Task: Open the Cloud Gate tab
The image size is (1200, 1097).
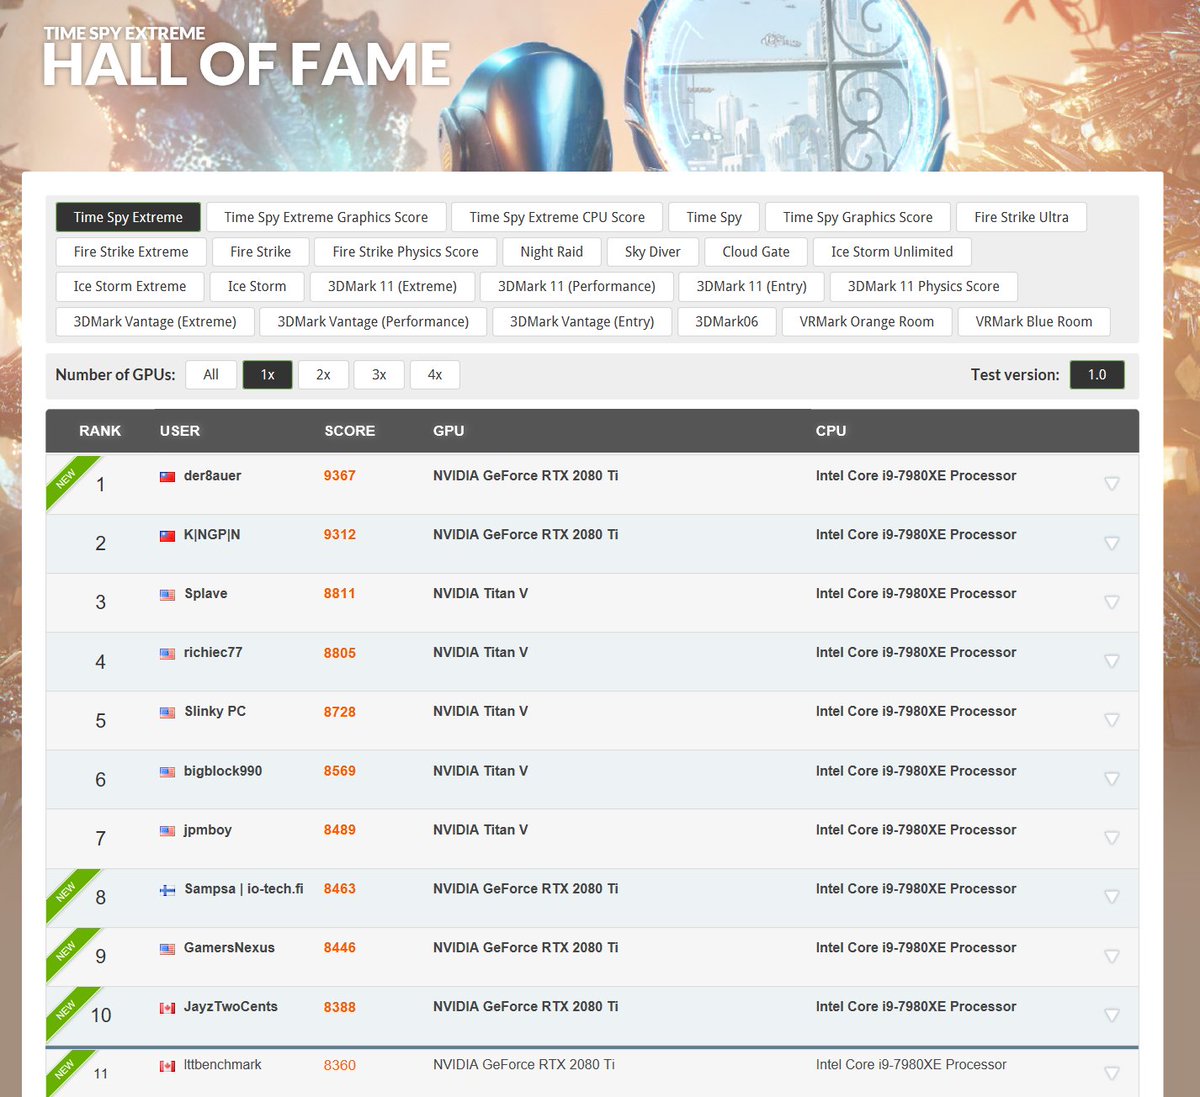Action: (756, 252)
